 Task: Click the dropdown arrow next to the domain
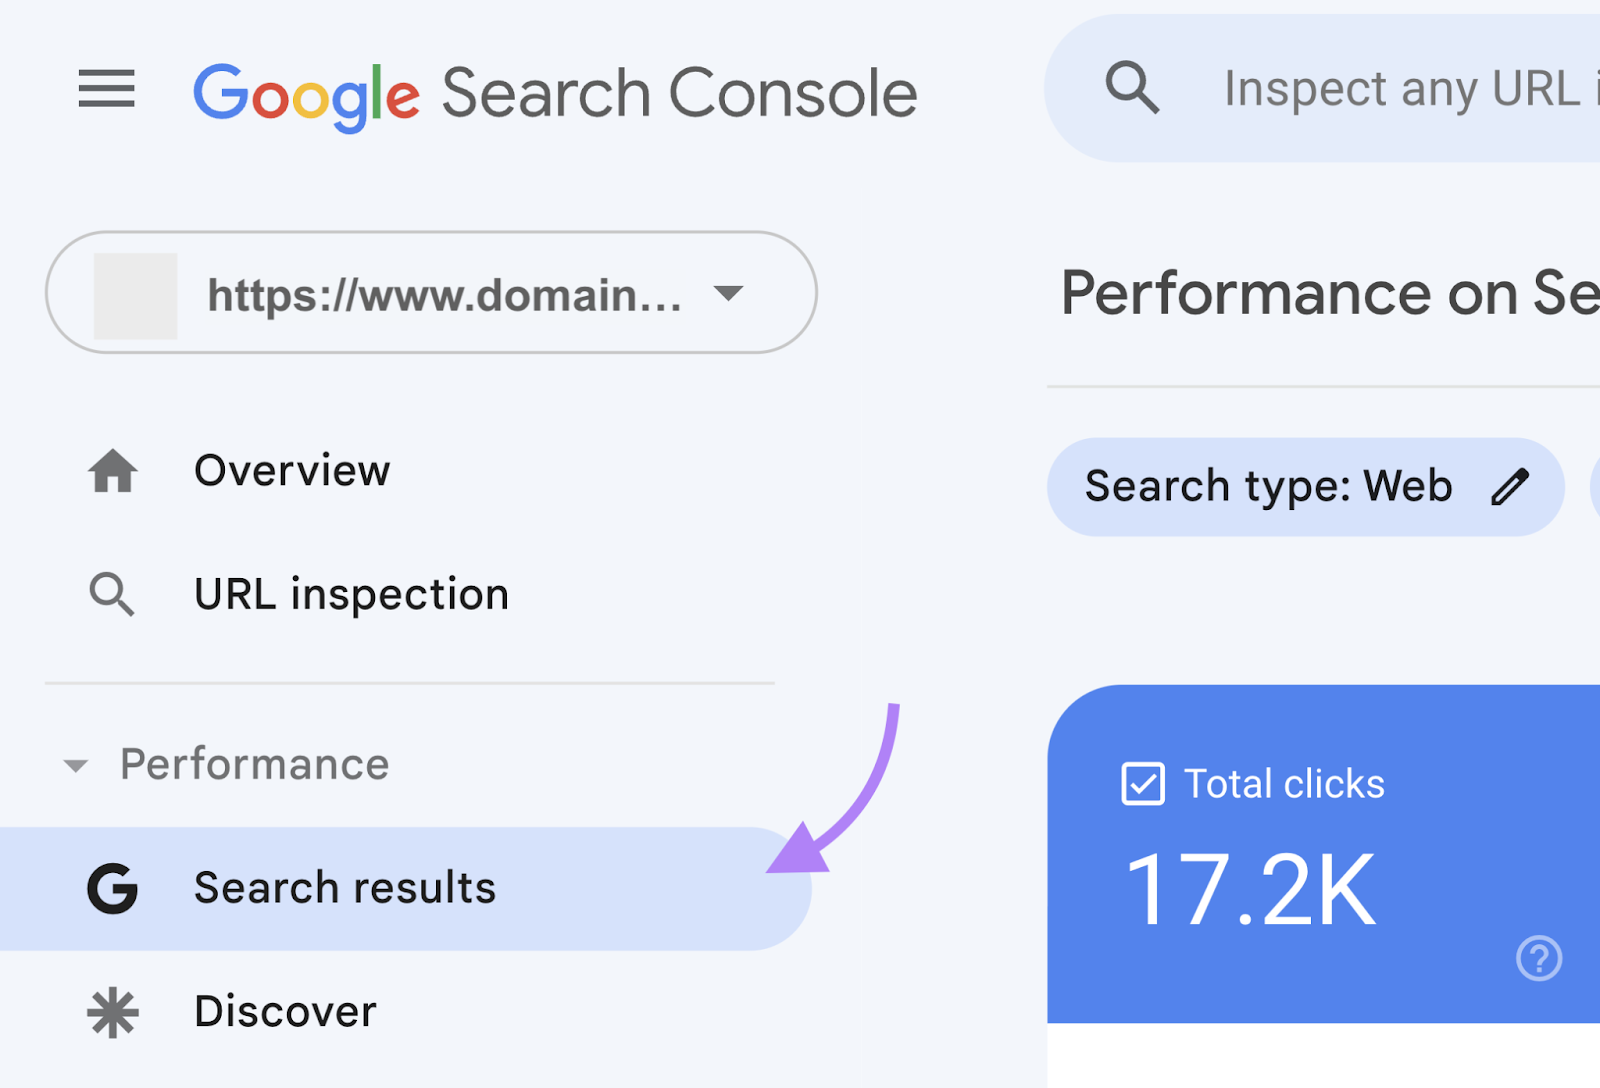[729, 293]
